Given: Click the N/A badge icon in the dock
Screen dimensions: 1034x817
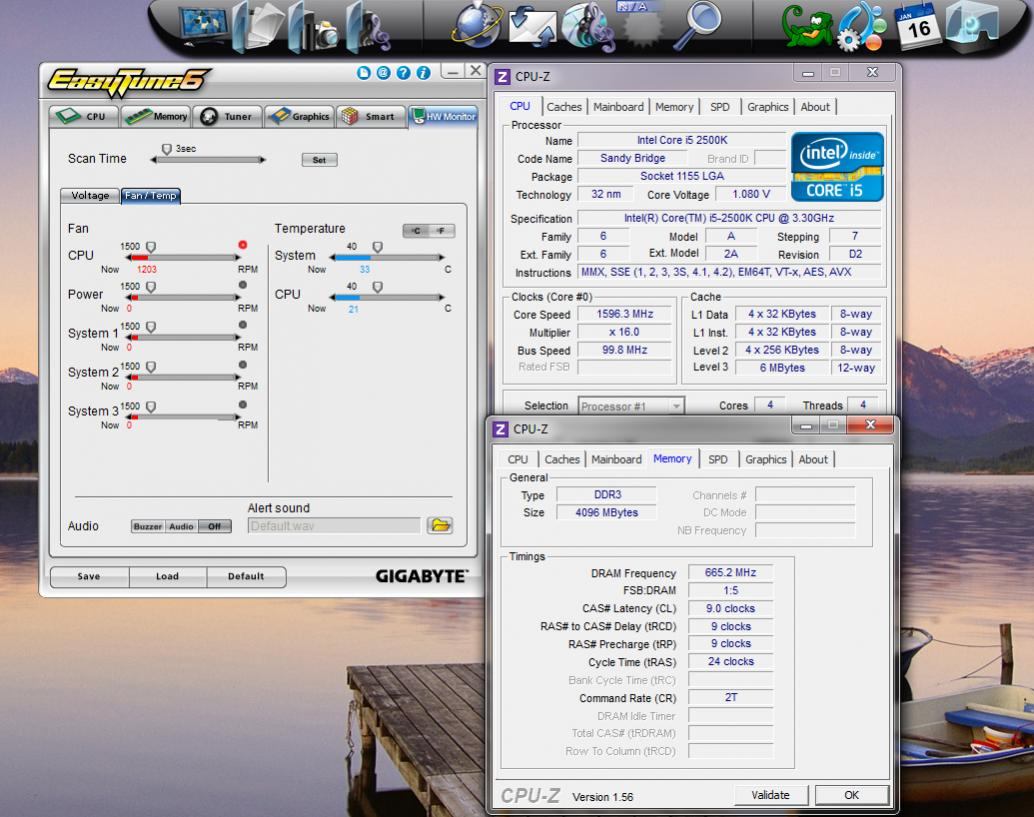Looking at the screenshot, I should 641,25.
